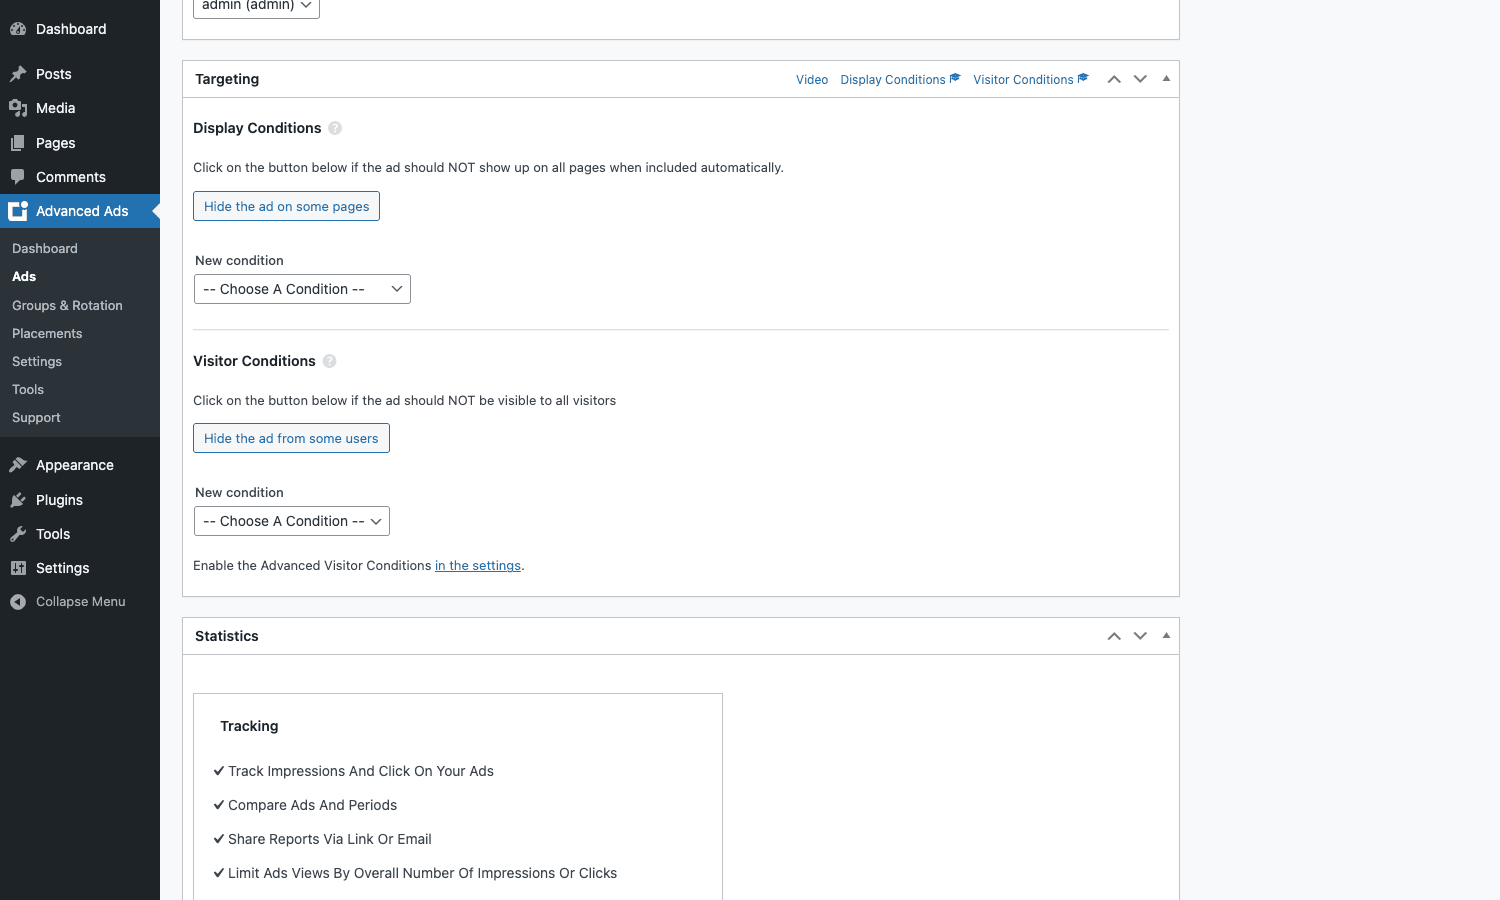Click the Targeting panel title
1500x900 pixels.
click(x=227, y=79)
